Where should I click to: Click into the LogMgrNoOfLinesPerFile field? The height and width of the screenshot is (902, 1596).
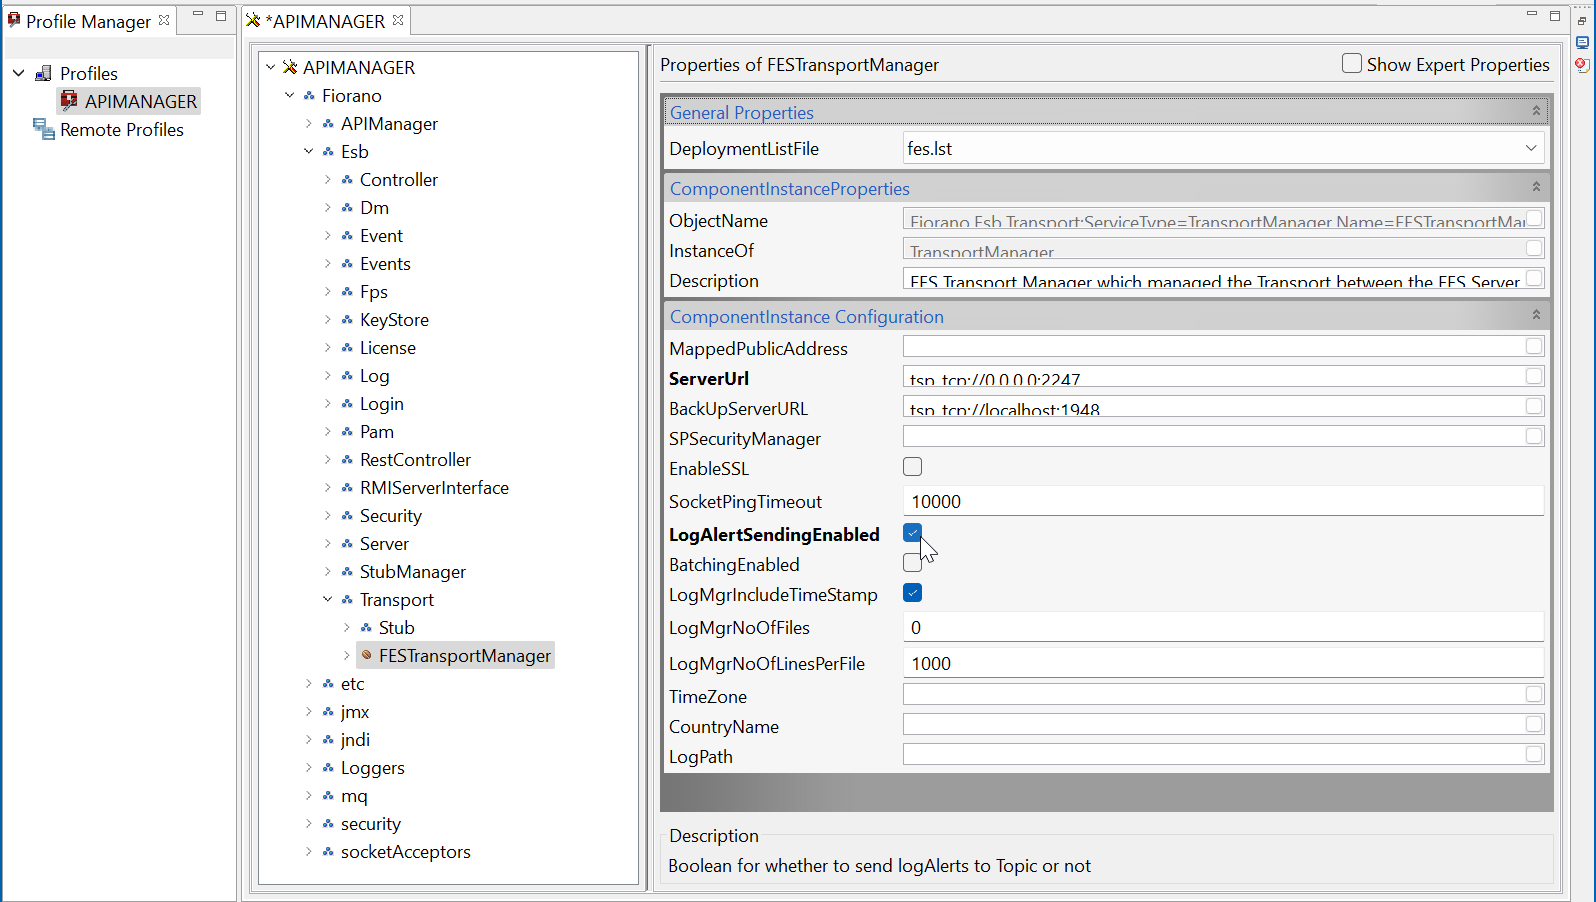(x=1223, y=663)
